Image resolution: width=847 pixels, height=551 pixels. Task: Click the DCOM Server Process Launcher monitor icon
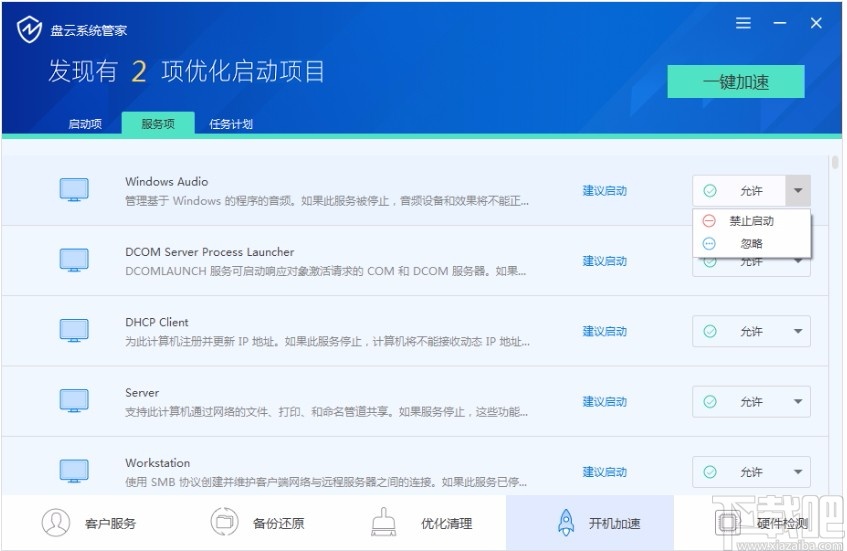(x=74, y=260)
